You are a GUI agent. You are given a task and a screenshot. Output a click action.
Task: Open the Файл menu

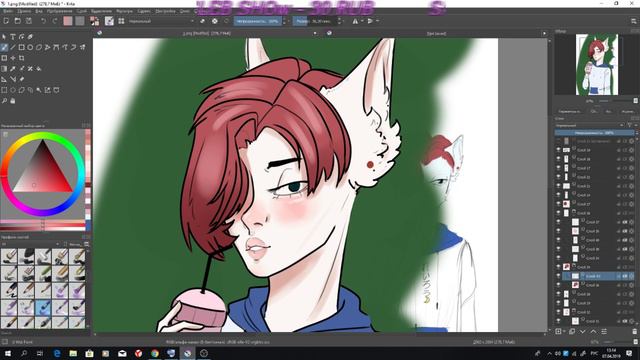coord(8,11)
